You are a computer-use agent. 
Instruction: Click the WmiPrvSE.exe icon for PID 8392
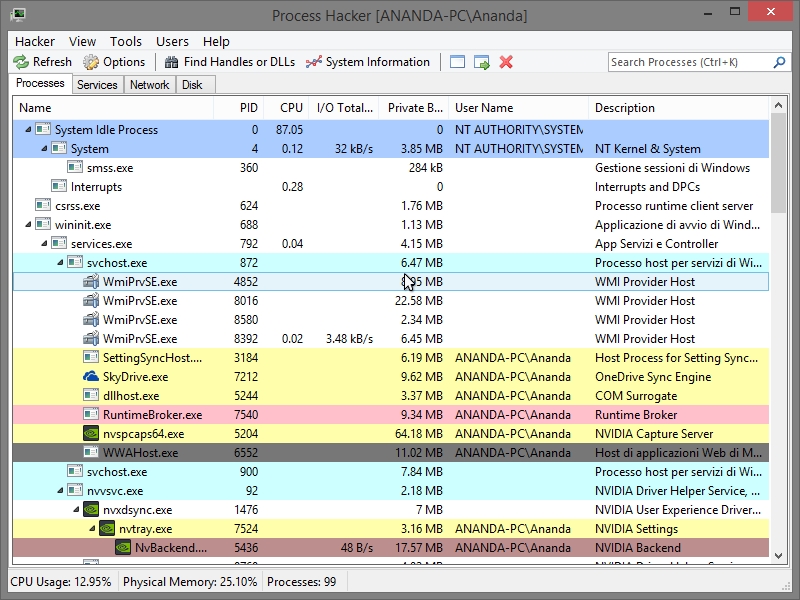click(x=91, y=338)
